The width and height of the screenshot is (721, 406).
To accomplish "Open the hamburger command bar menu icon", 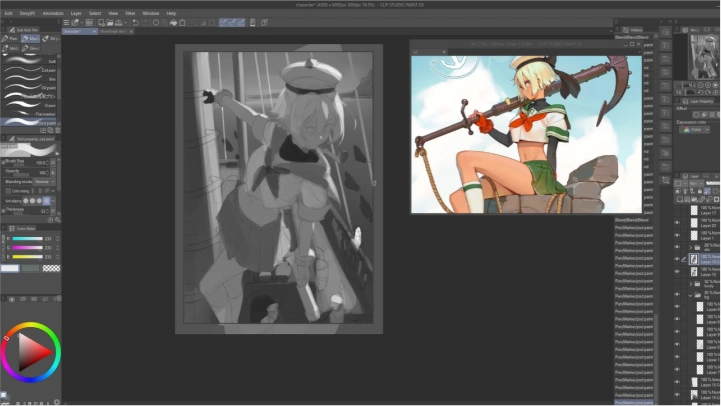I will [x=66, y=23].
